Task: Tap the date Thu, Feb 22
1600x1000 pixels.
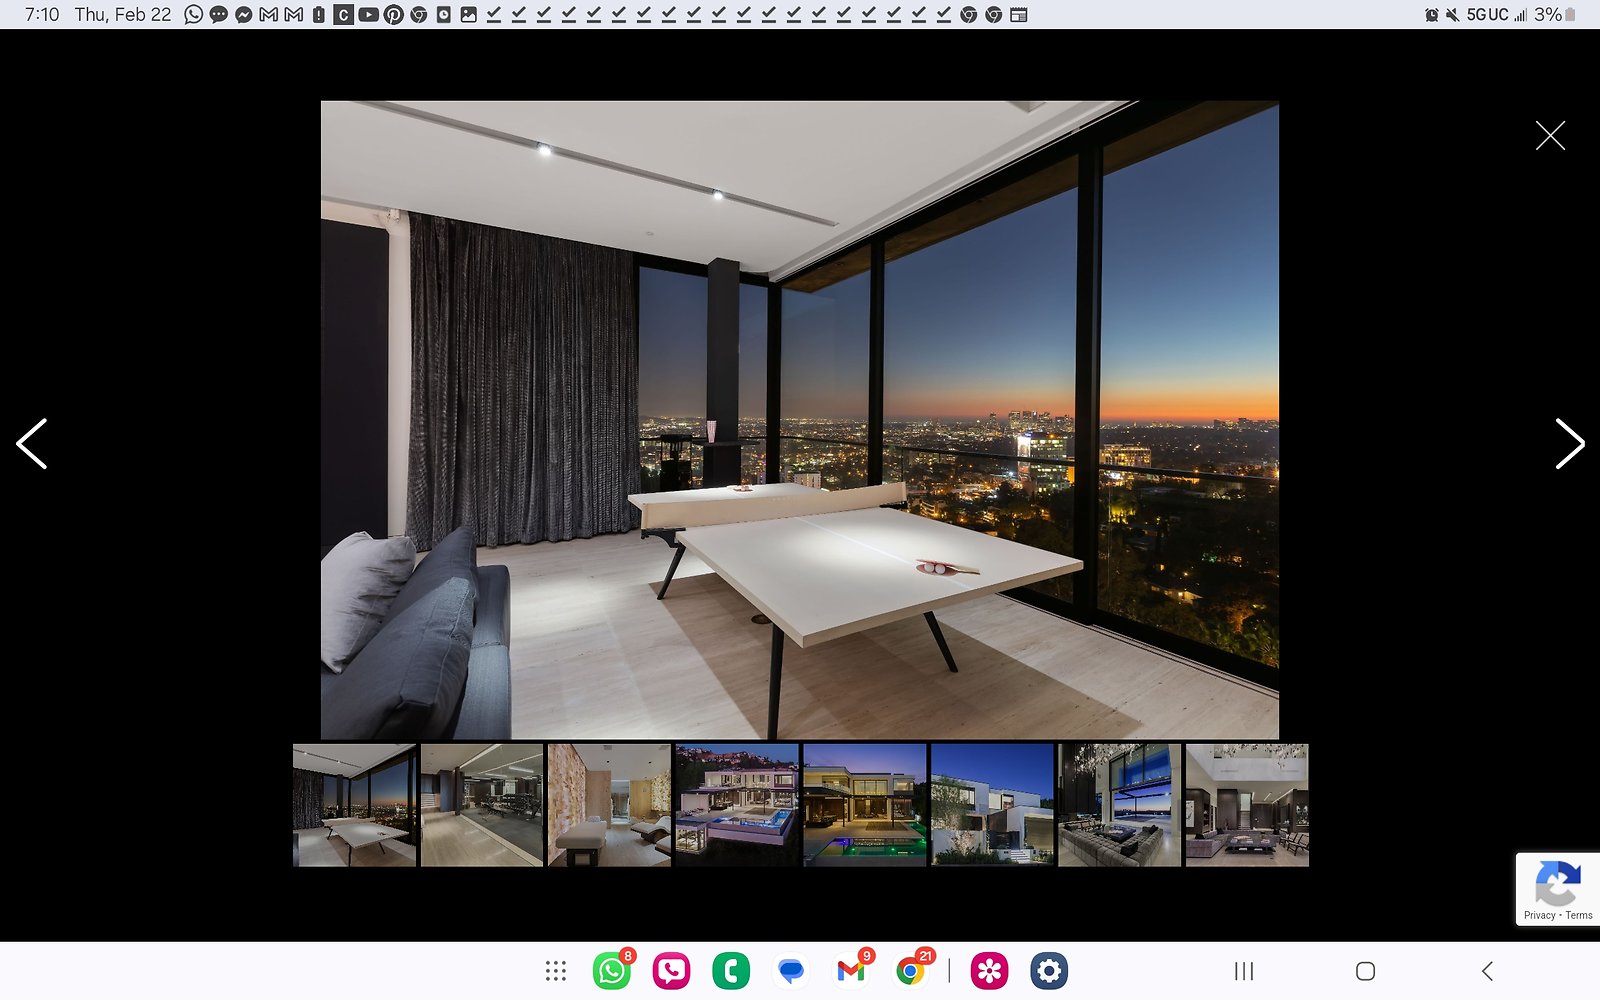Action: coord(123,14)
